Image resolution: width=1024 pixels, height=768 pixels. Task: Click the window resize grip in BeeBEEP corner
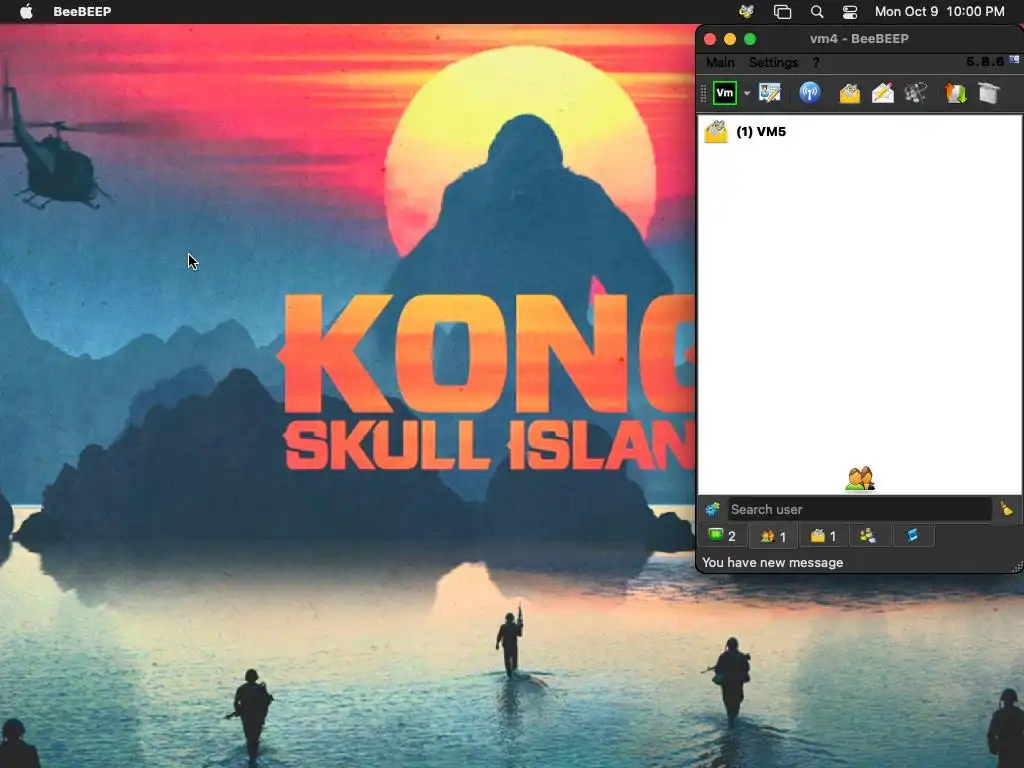point(1017,567)
